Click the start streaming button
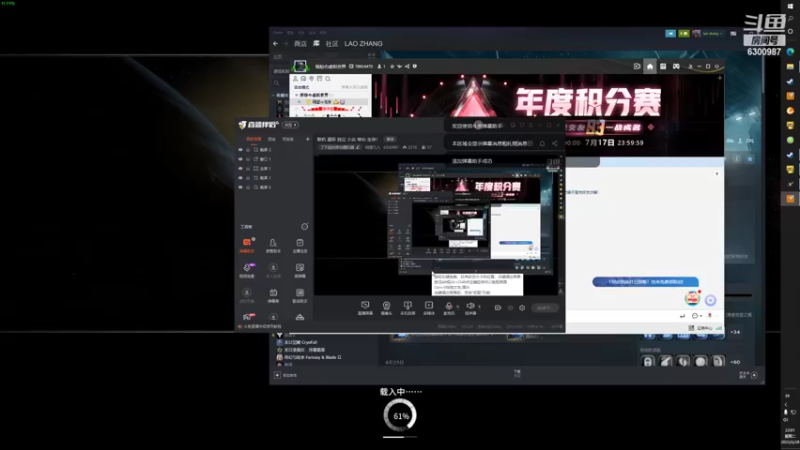 click(544, 308)
